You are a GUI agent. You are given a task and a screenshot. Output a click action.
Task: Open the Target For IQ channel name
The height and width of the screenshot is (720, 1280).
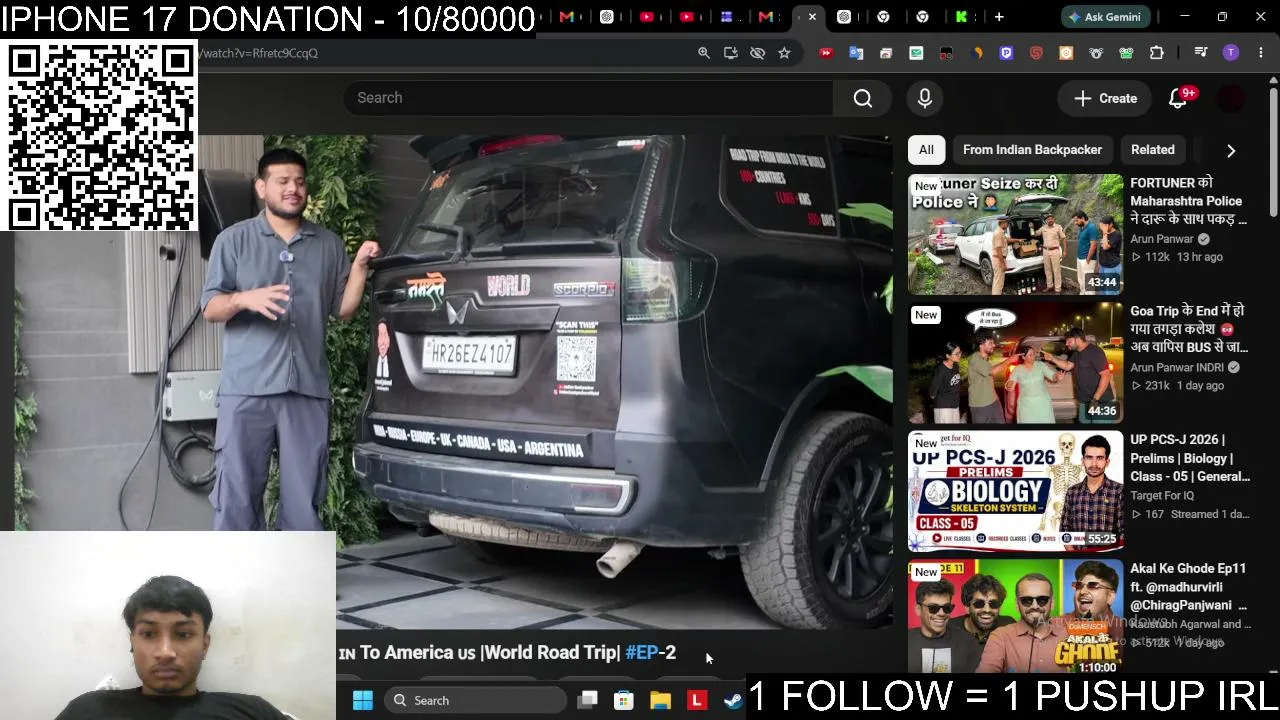[1162, 496]
